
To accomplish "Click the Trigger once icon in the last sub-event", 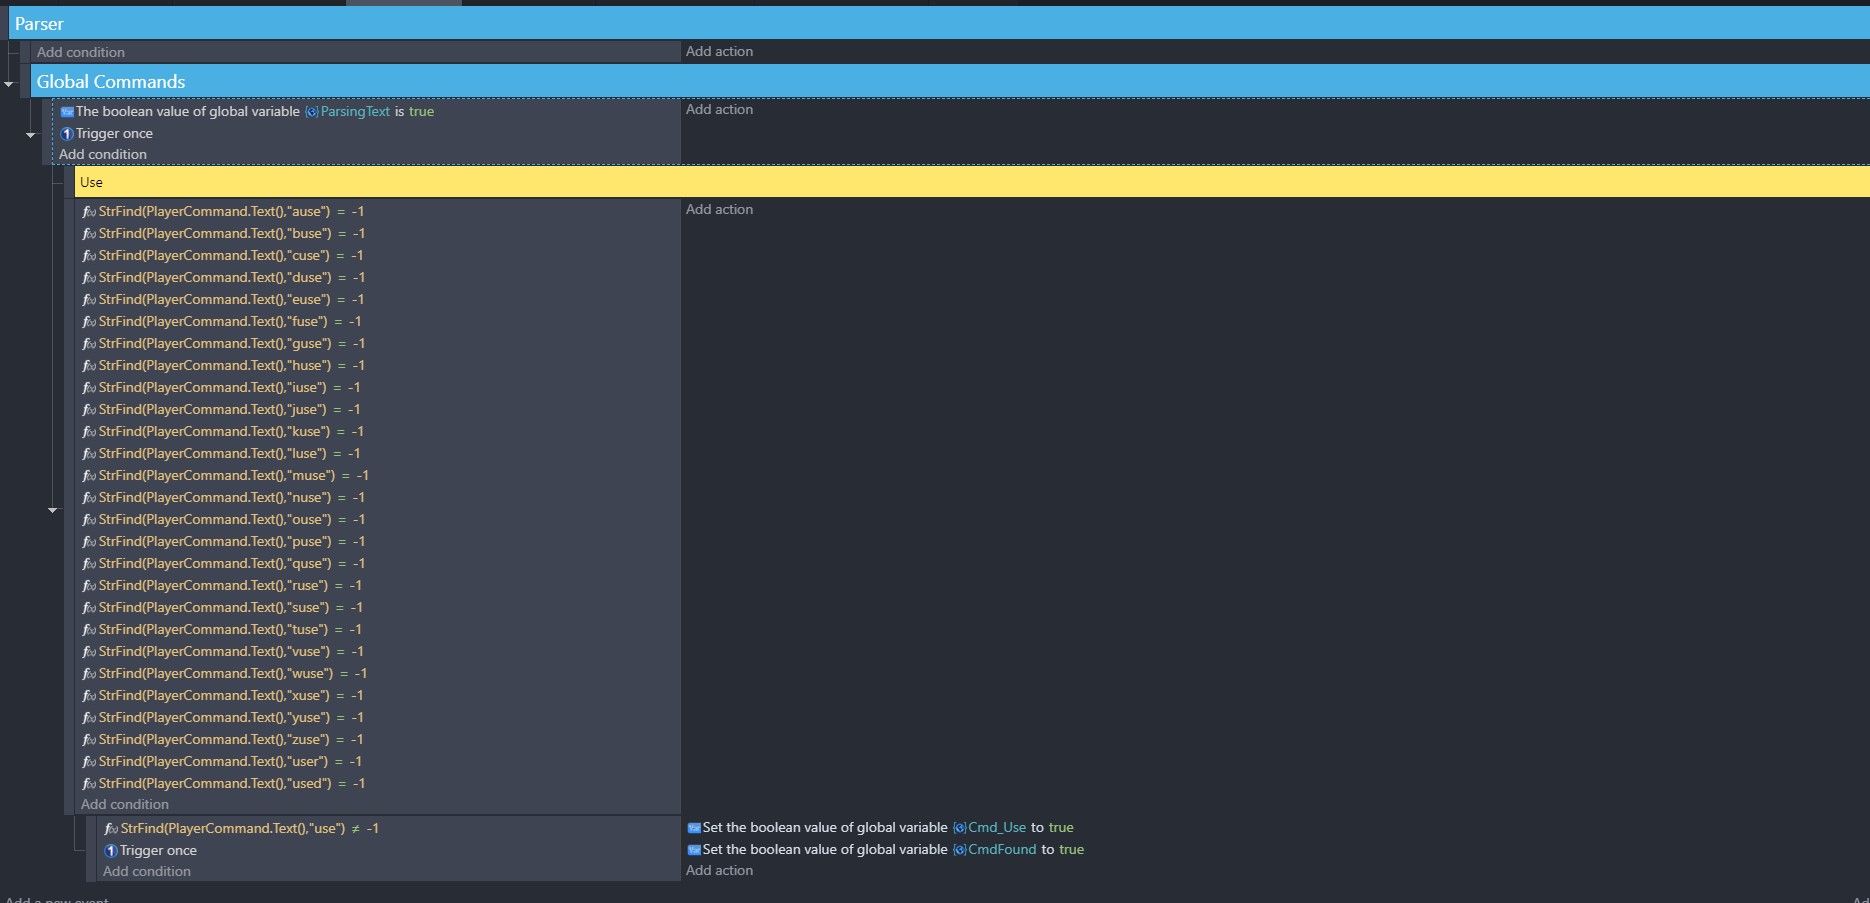I will [111, 851].
